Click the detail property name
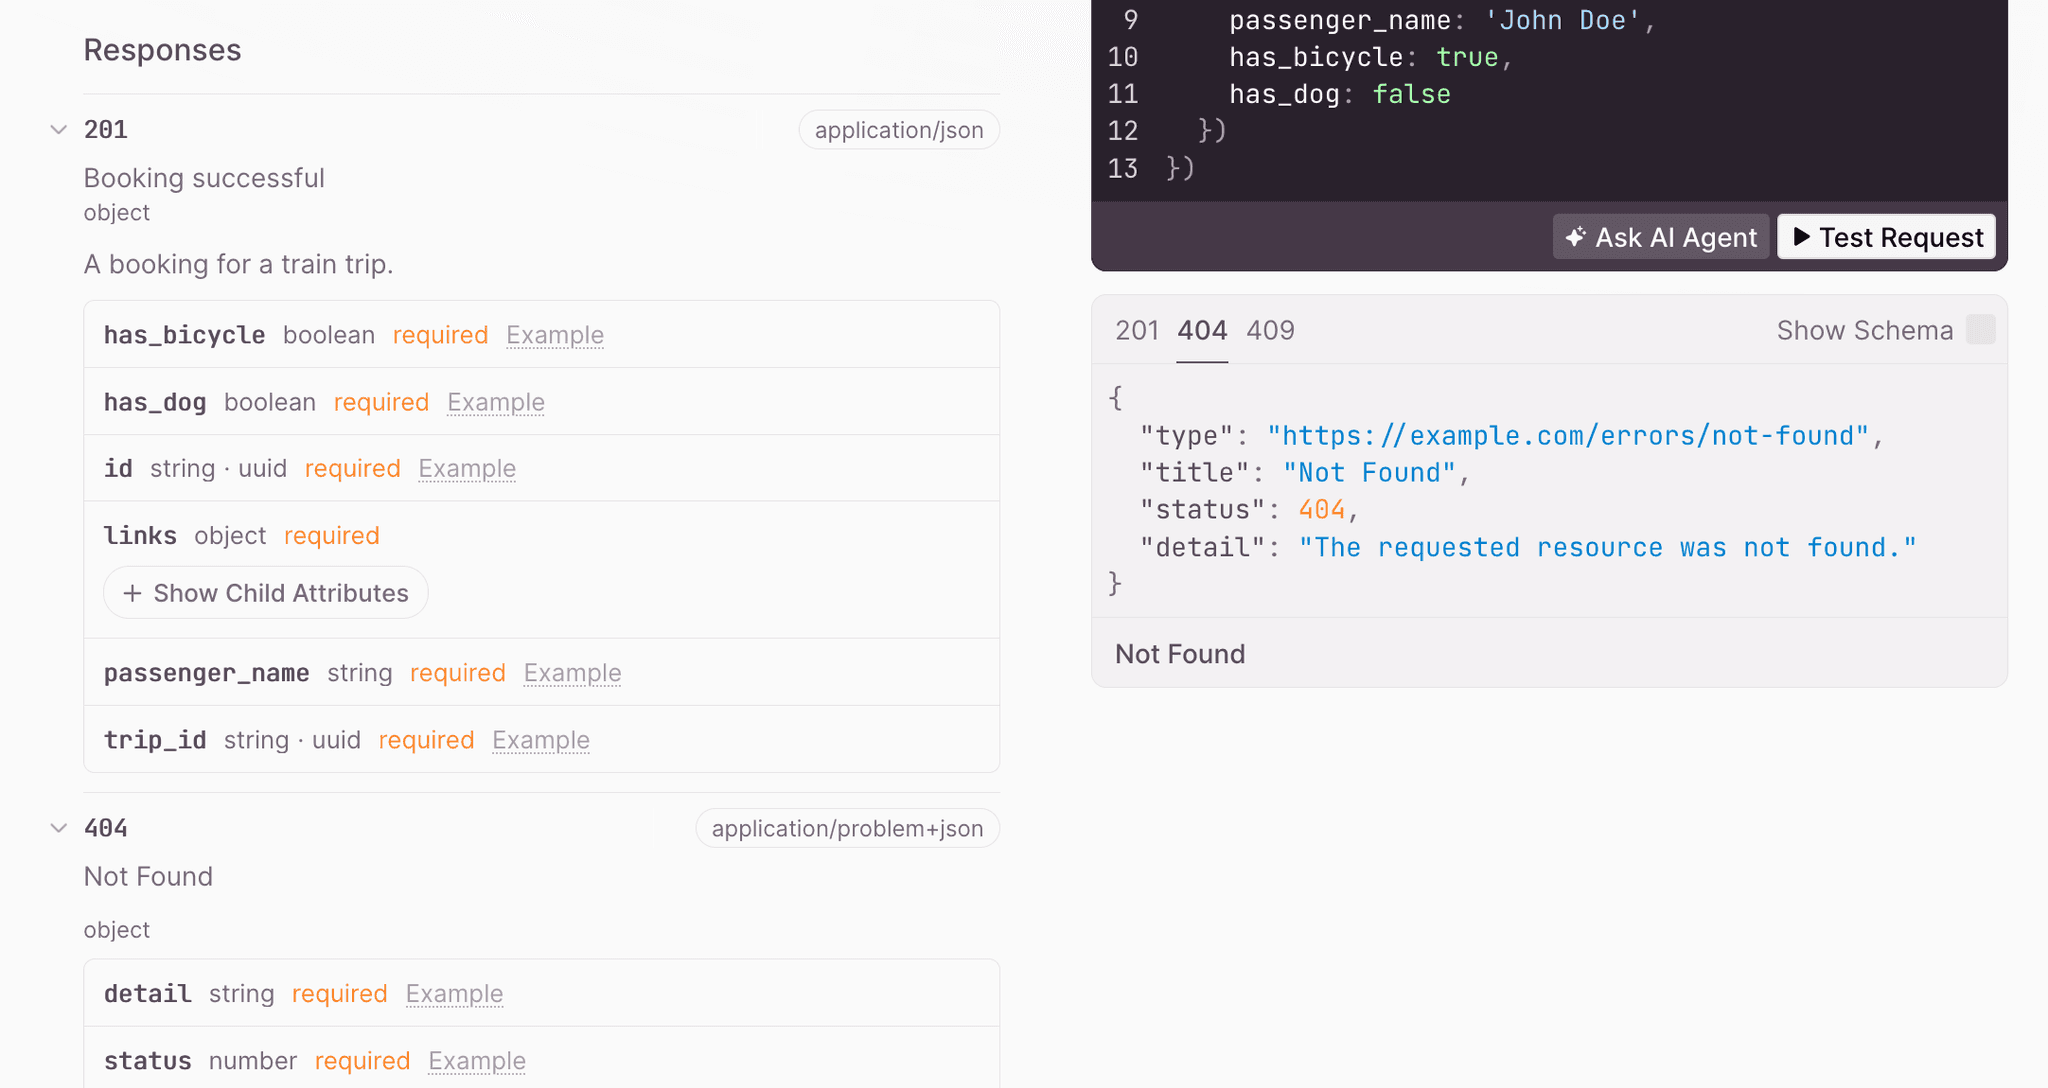Viewport: 2048px width, 1088px height. pyautogui.click(x=148, y=994)
